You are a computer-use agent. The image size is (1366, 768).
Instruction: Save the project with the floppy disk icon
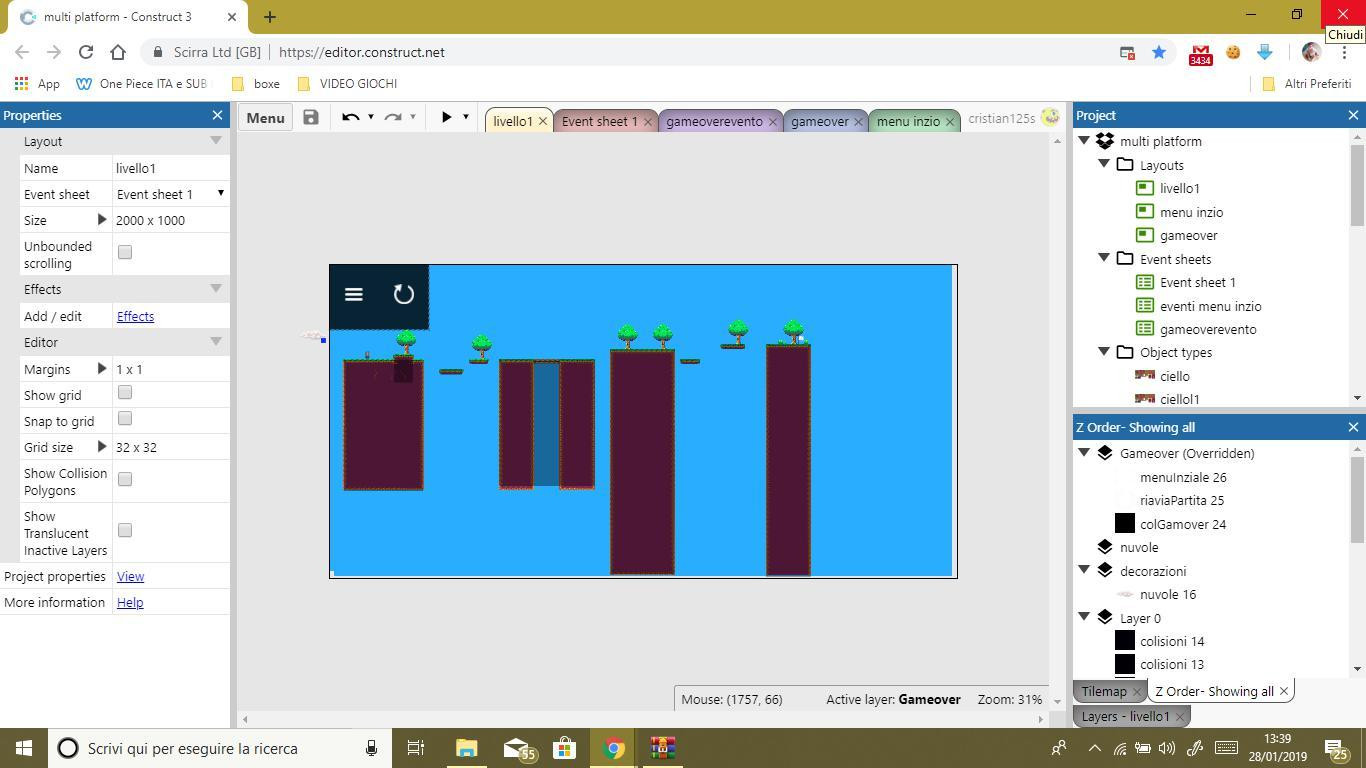pyautogui.click(x=311, y=117)
